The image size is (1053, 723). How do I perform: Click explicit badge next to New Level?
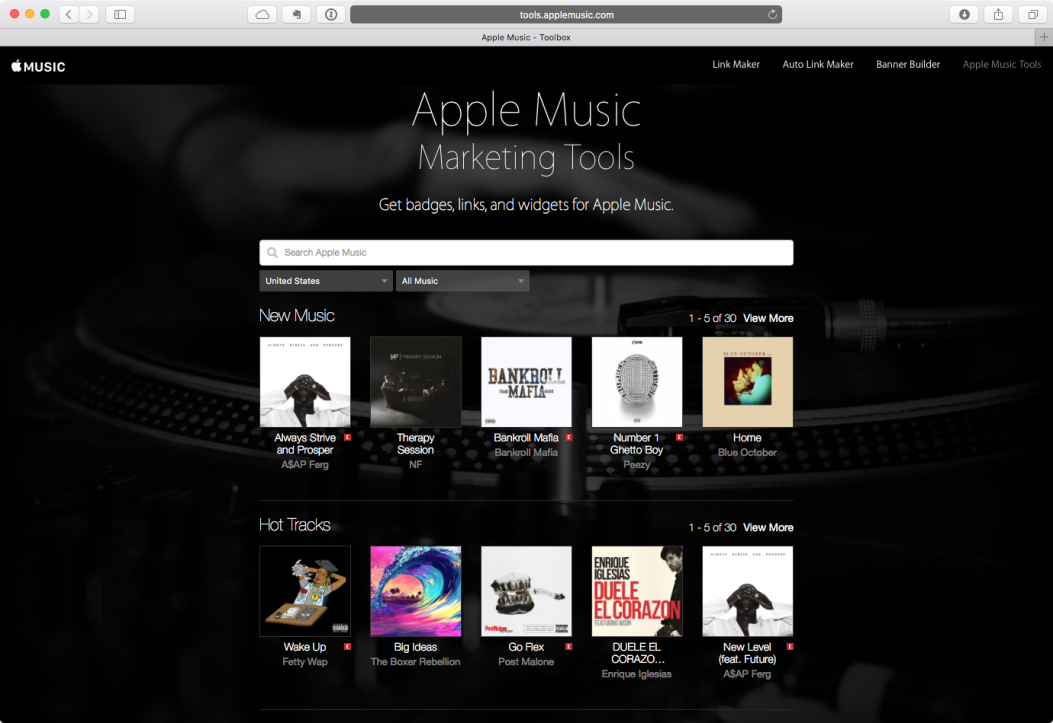pos(790,646)
